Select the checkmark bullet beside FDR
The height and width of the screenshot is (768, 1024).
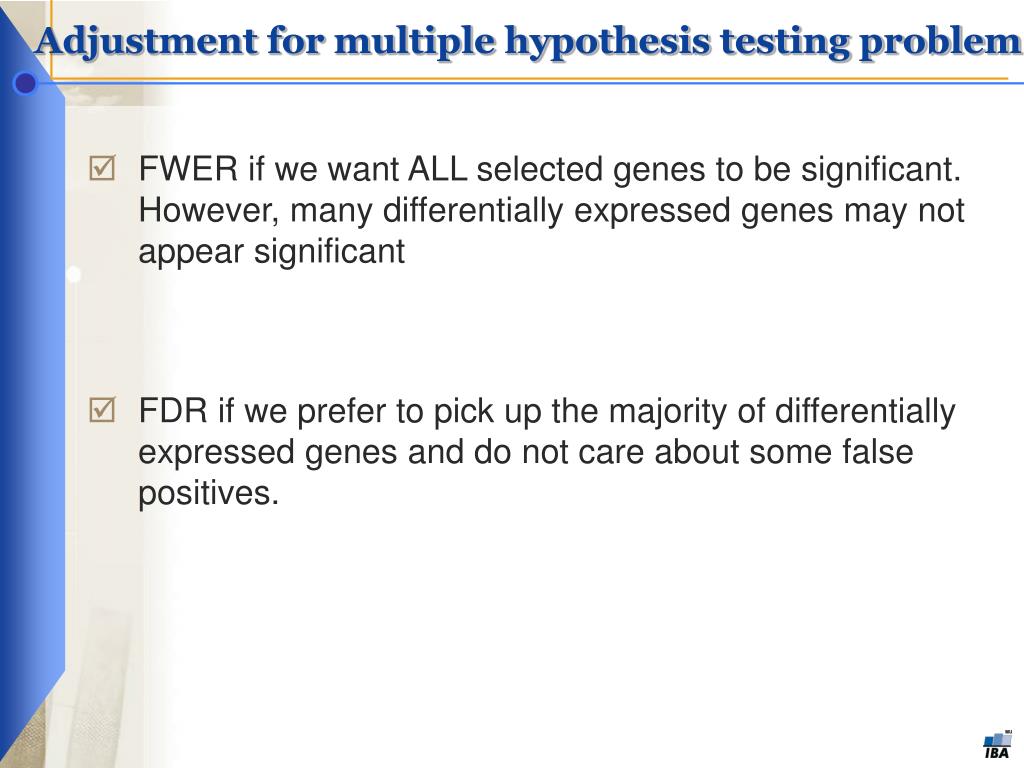tap(102, 410)
